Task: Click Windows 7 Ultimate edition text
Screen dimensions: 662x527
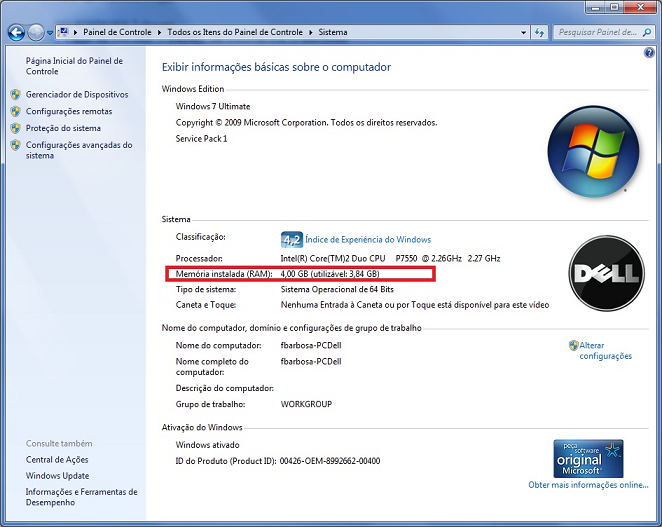Action: (213, 106)
